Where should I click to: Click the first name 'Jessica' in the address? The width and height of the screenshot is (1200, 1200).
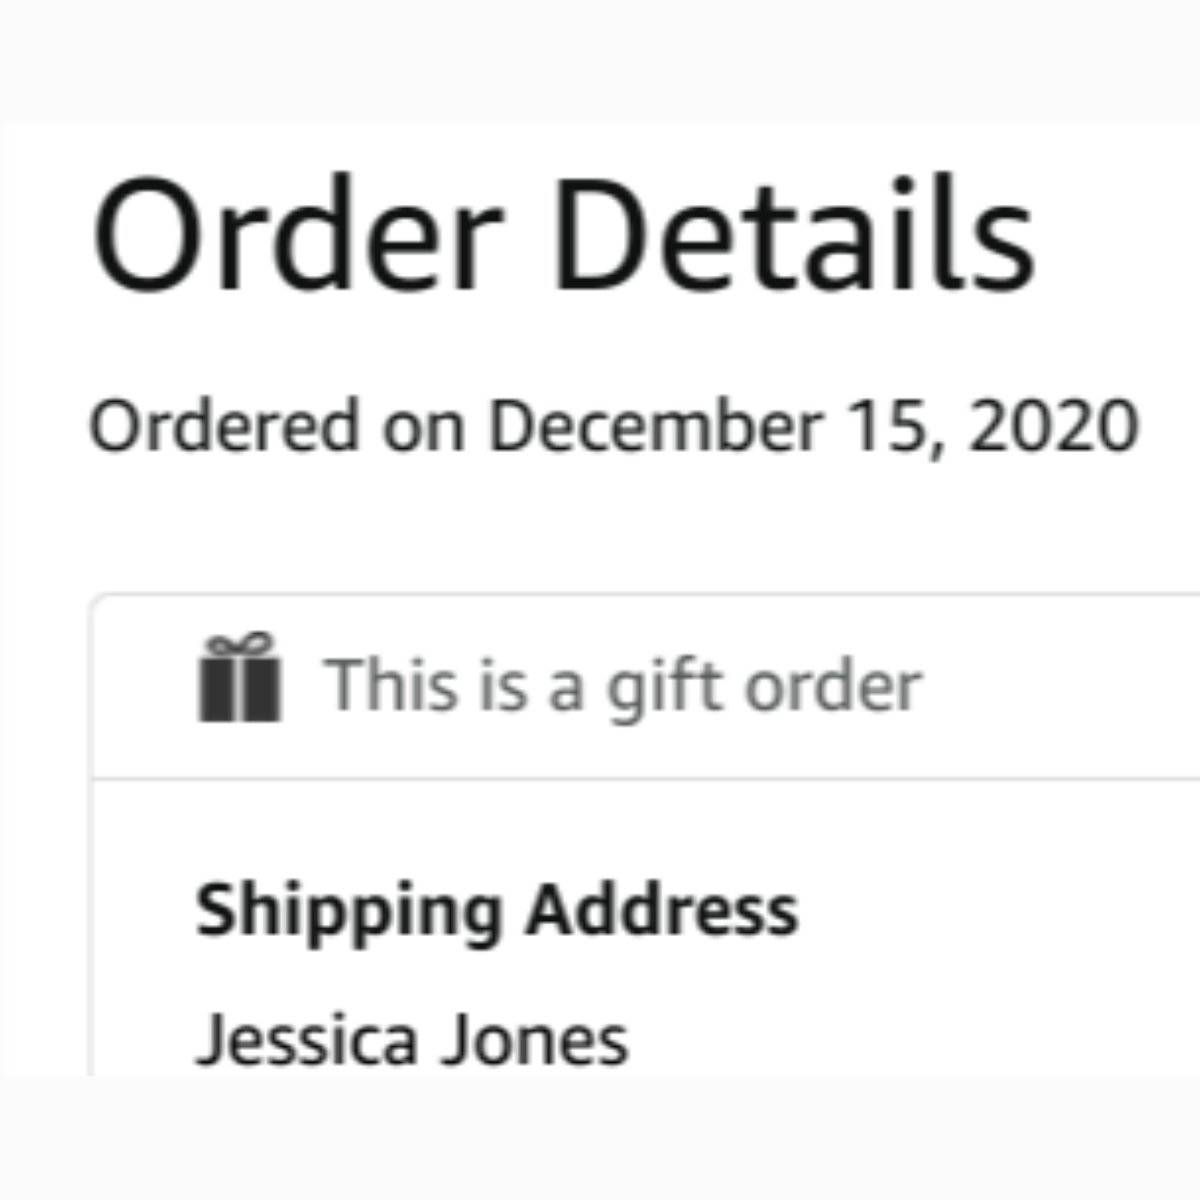(x=306, y=1040)
